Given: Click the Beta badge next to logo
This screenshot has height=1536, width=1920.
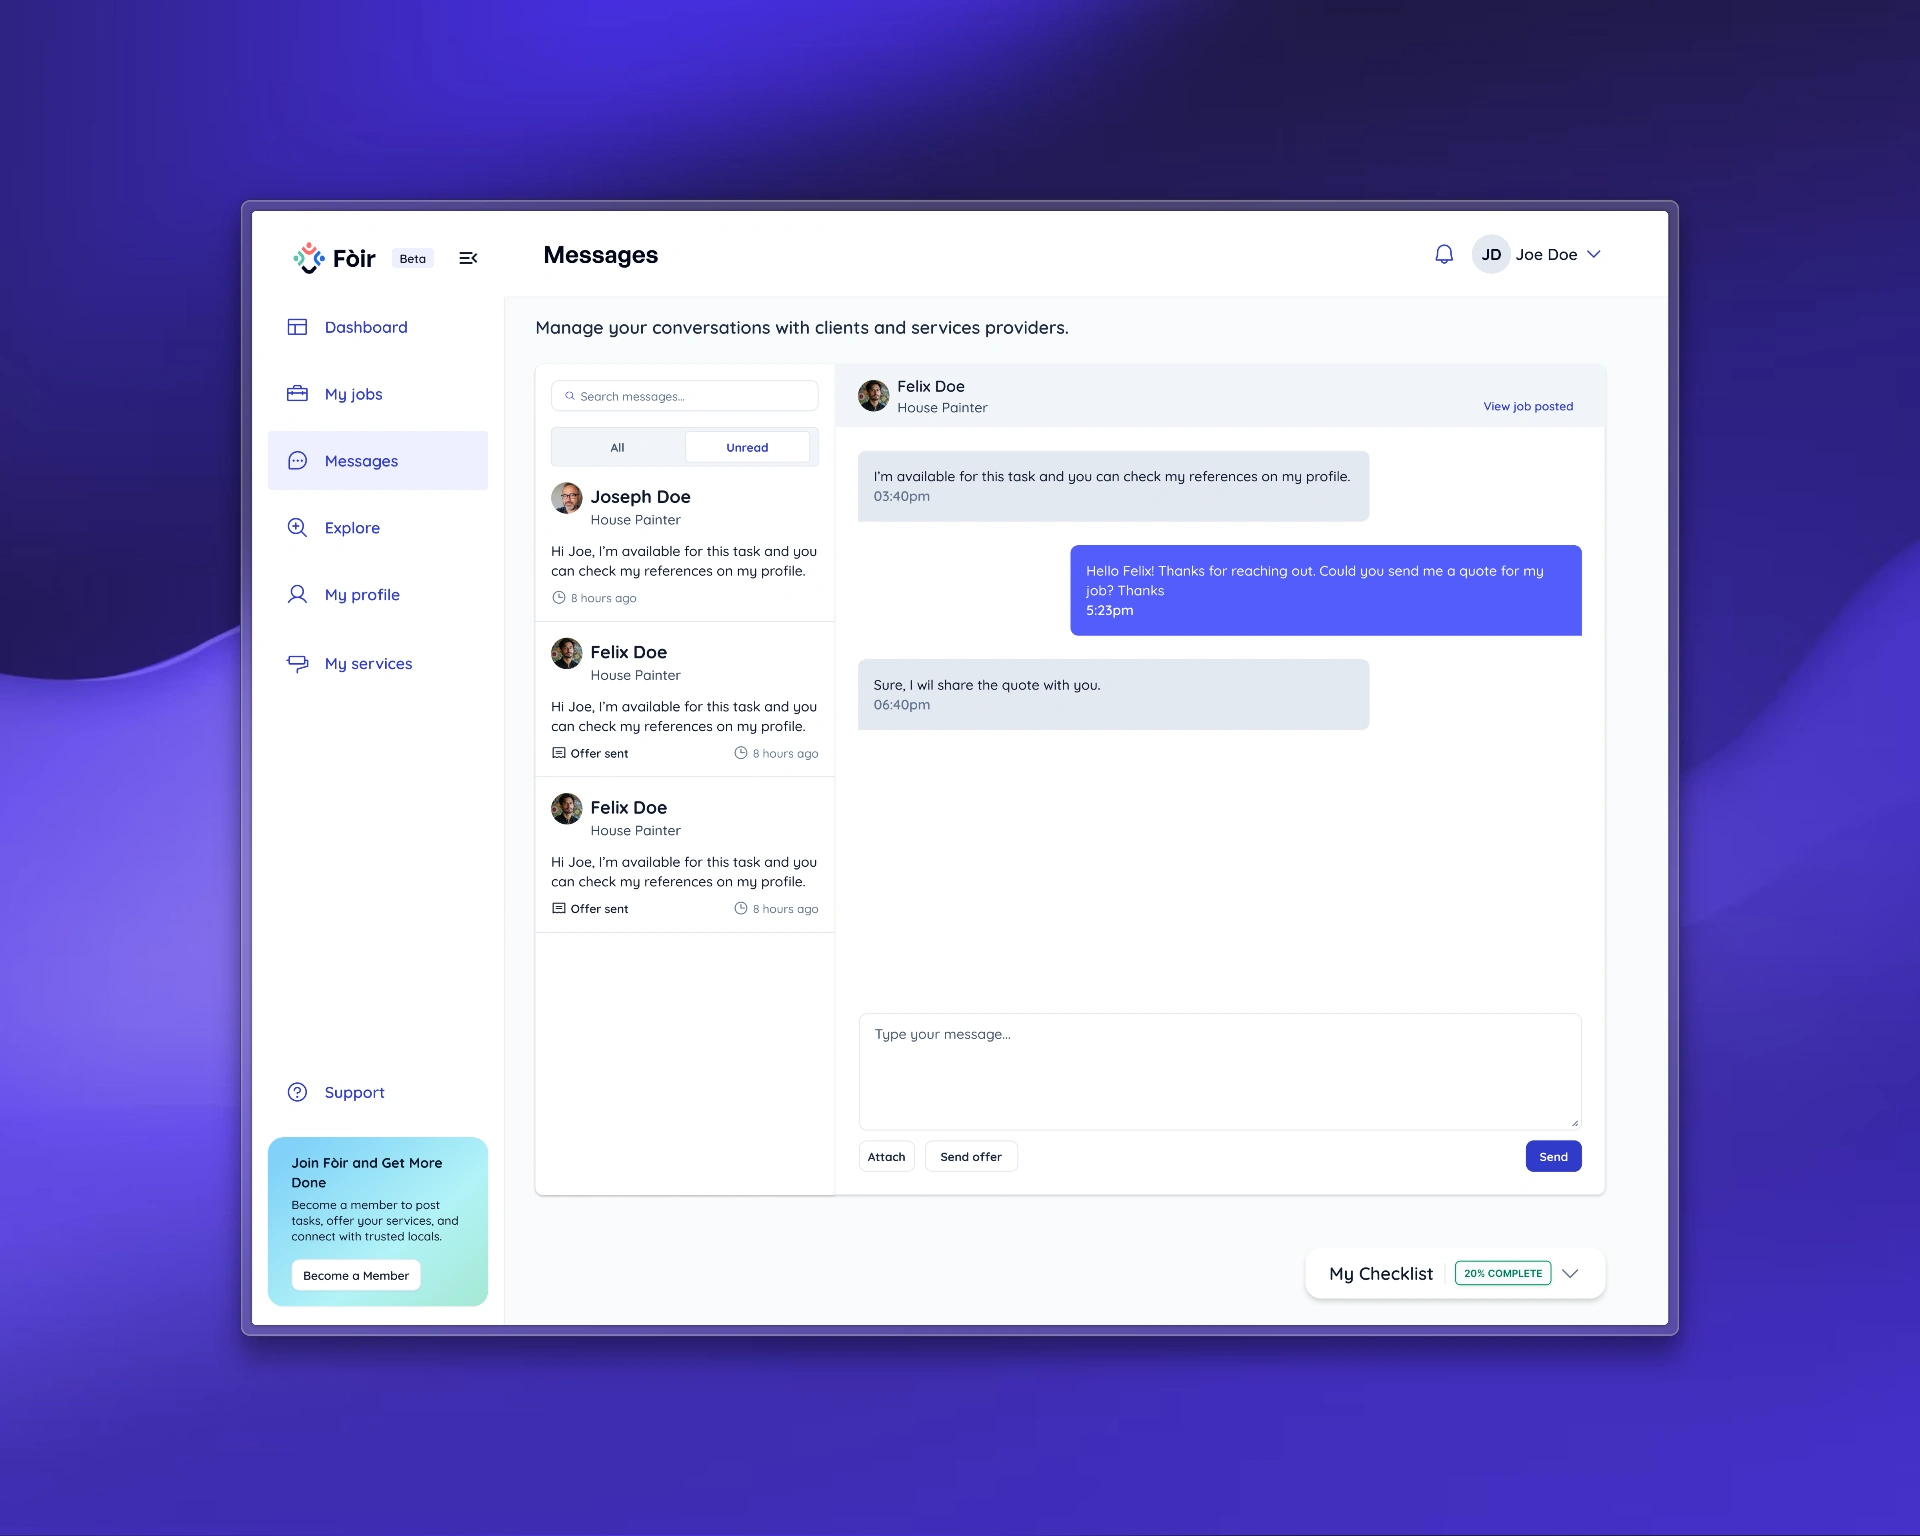Looking at the screenshot, I should click(413, 259).
